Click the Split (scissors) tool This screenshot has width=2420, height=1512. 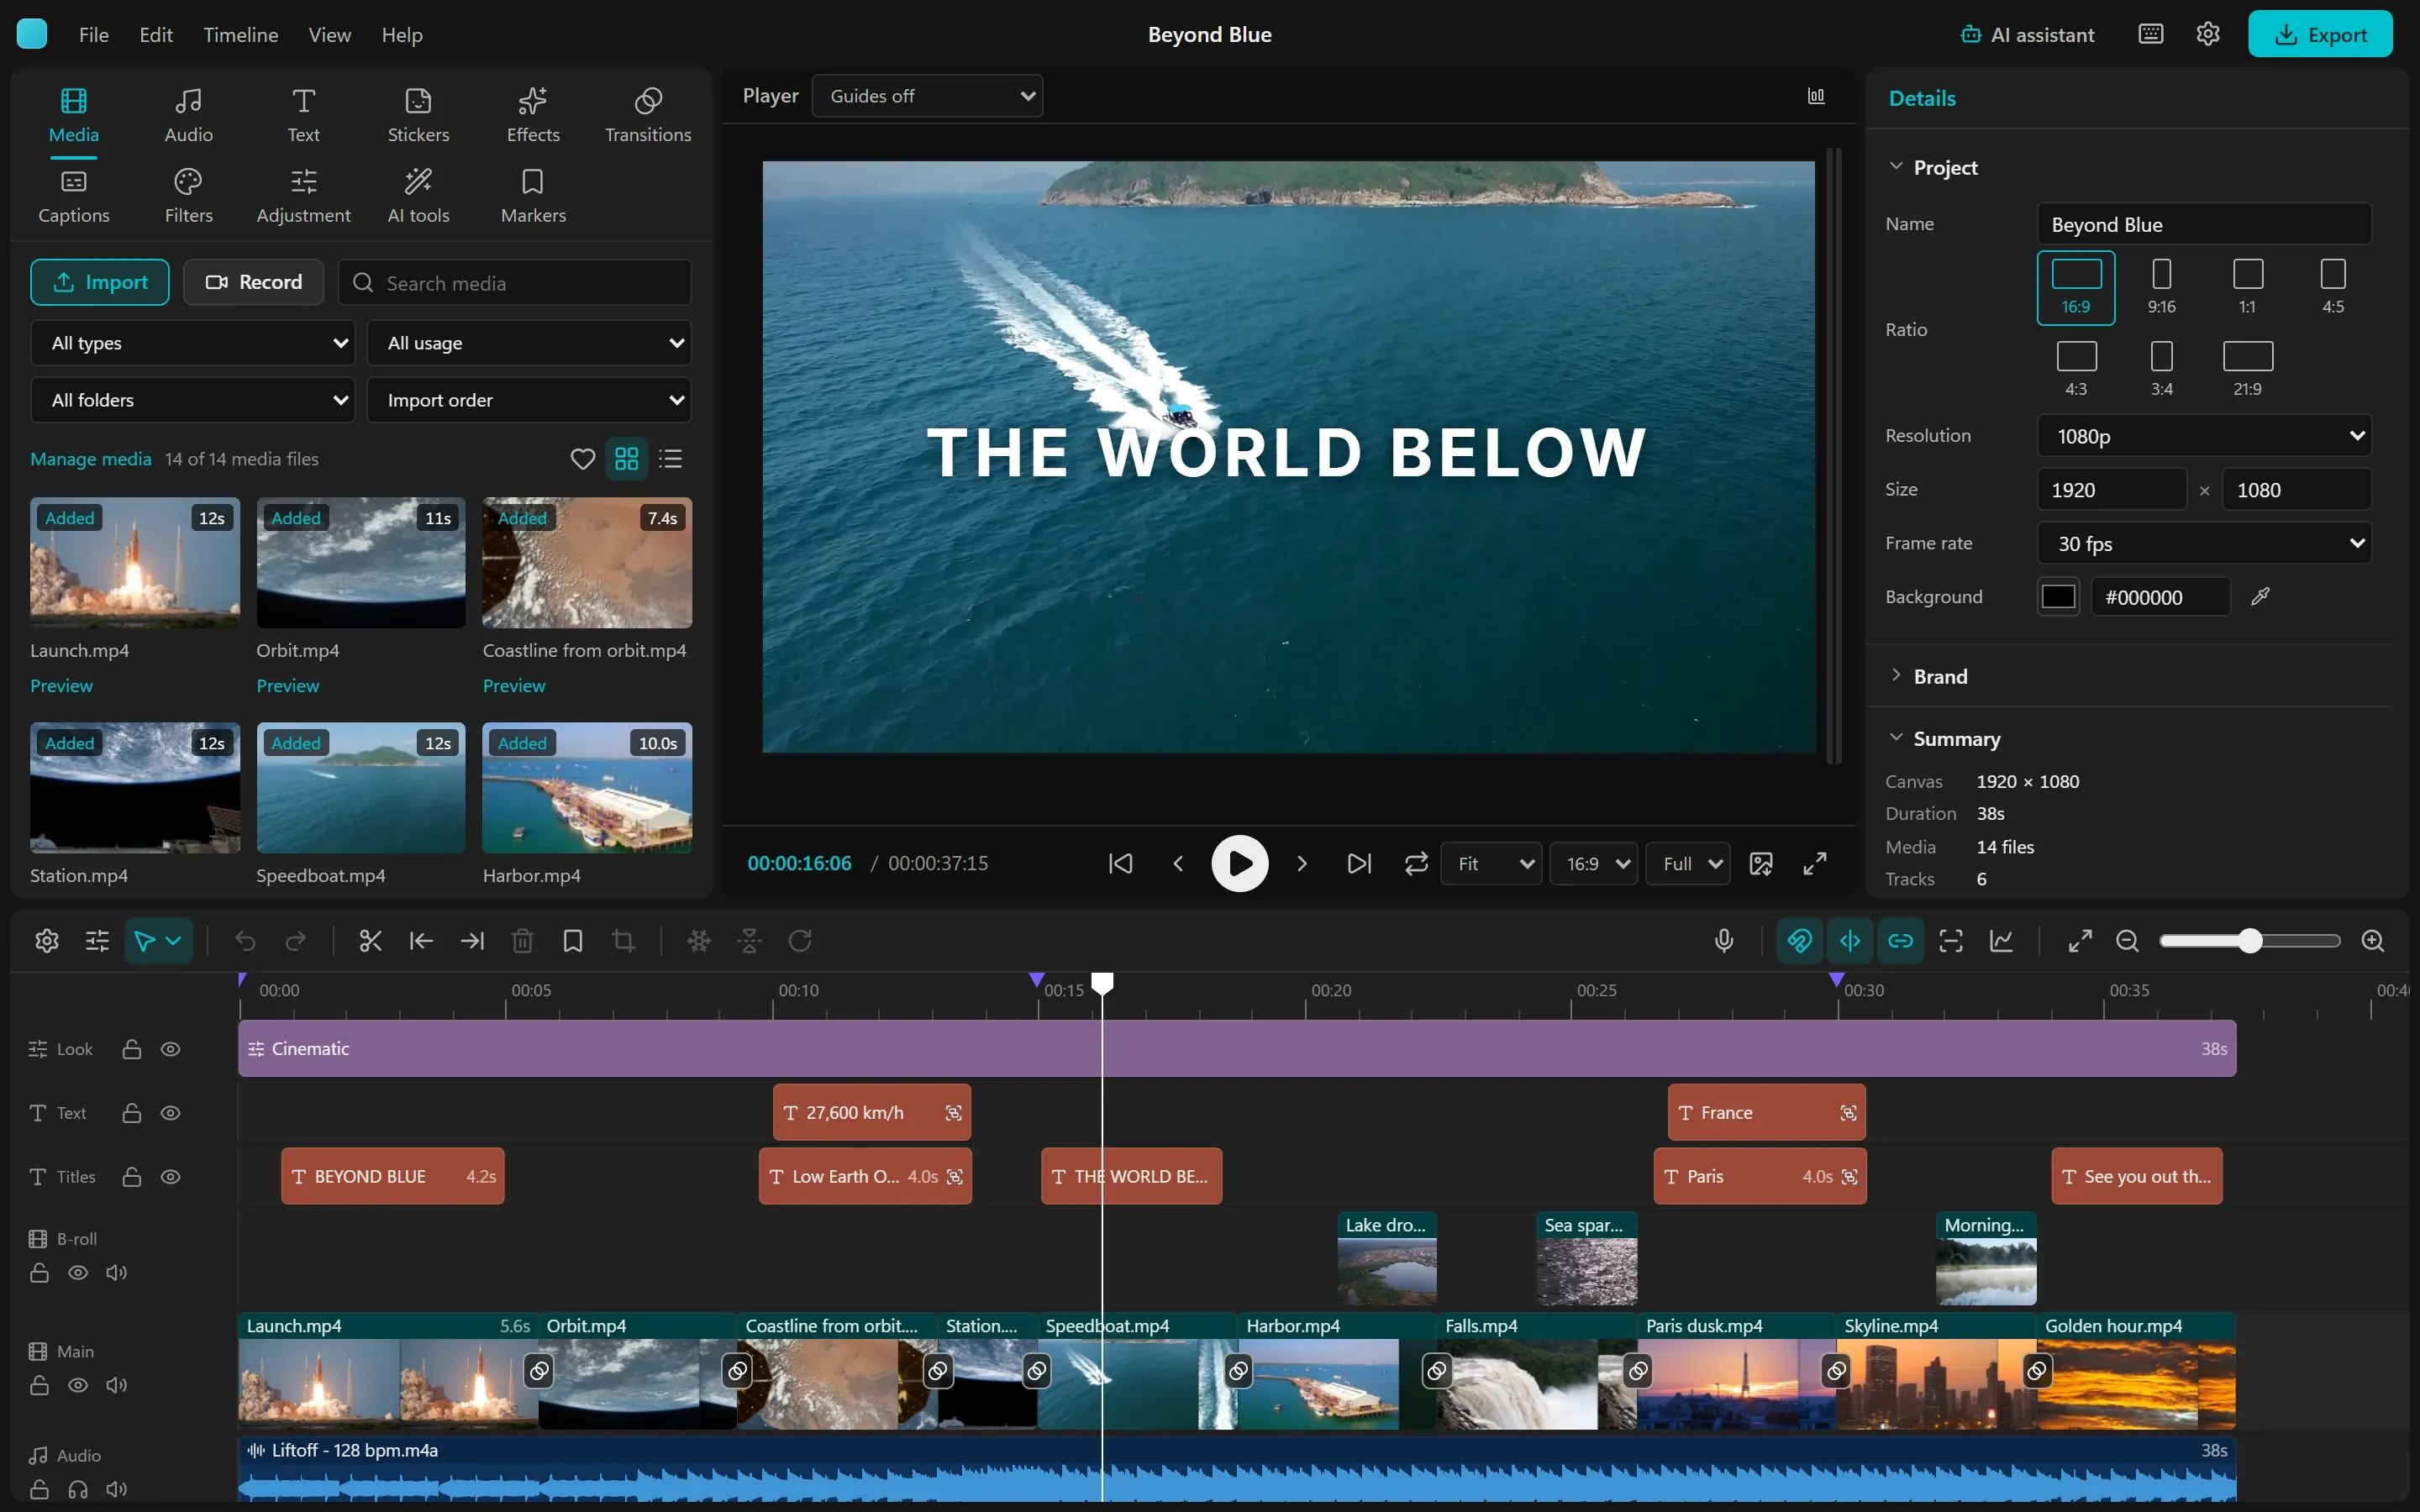click(370, 941)
